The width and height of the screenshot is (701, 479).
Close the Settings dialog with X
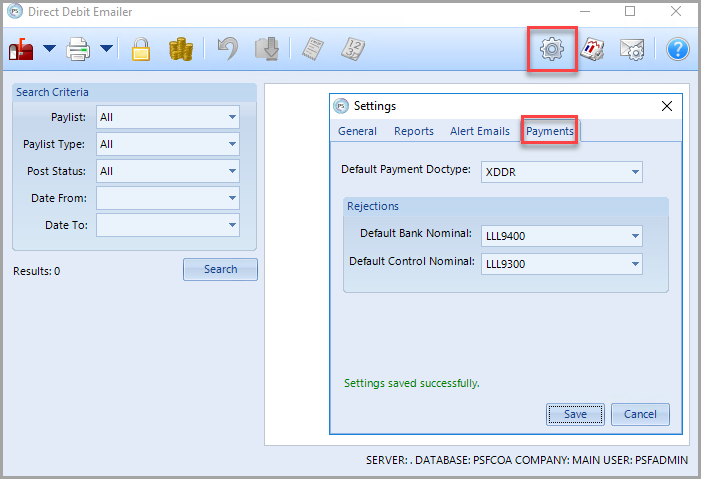pyautogui.click(x=667, y=106)
